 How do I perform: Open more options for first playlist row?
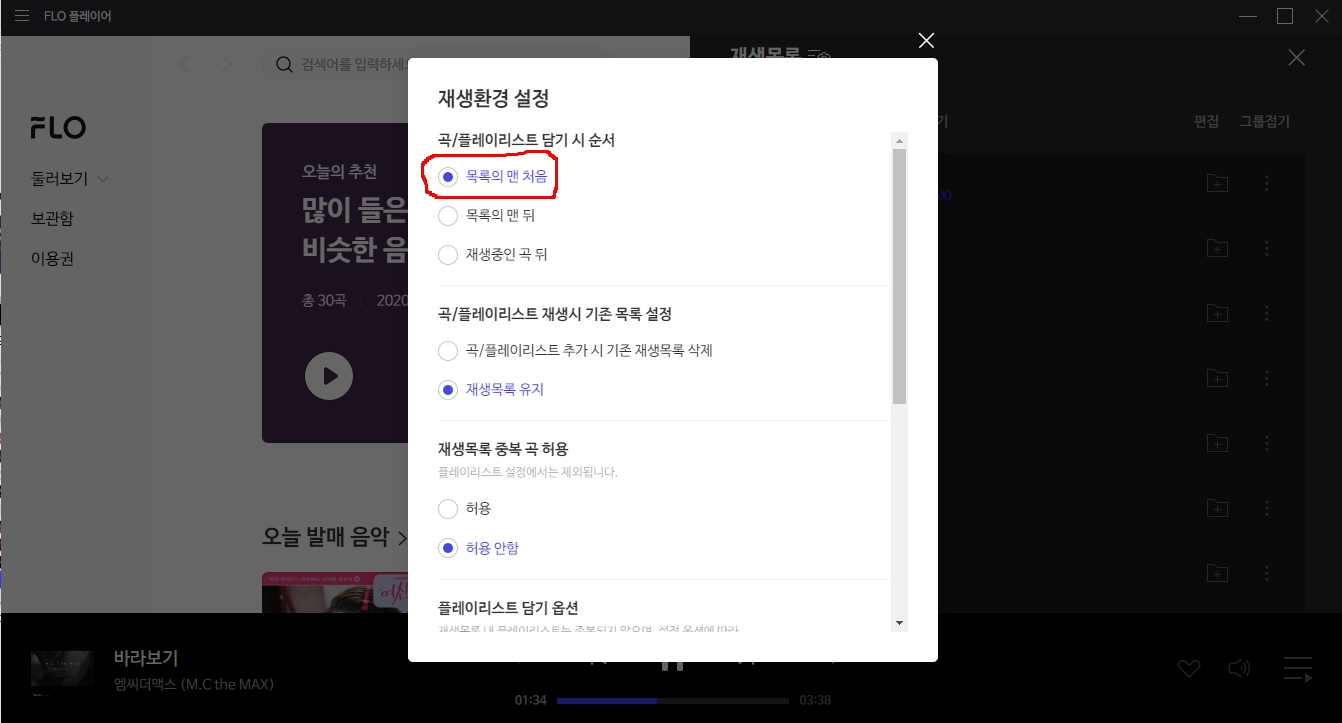tap(1267, 183)
